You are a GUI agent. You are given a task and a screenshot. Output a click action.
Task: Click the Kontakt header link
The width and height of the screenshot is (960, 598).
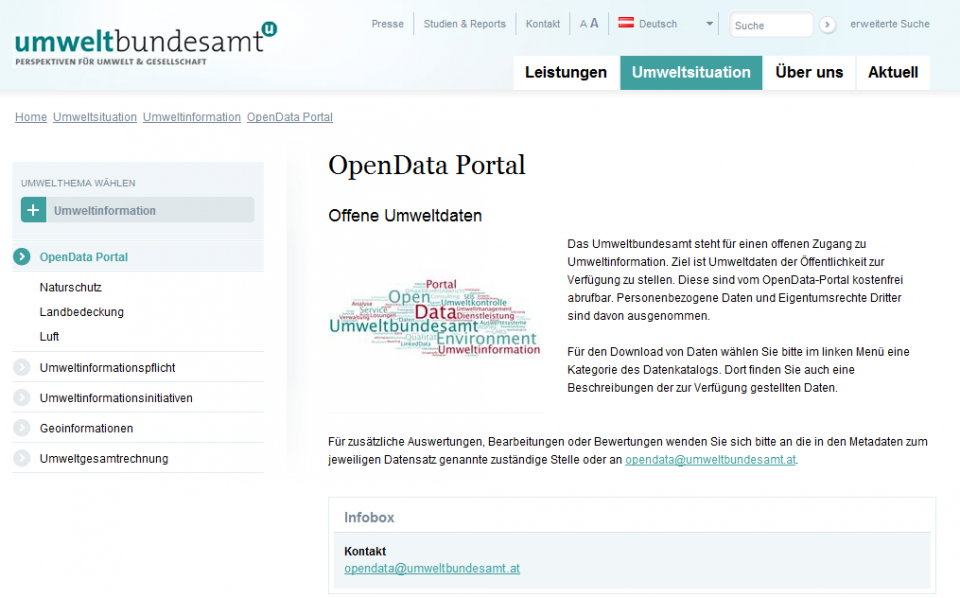coord(542,24)
